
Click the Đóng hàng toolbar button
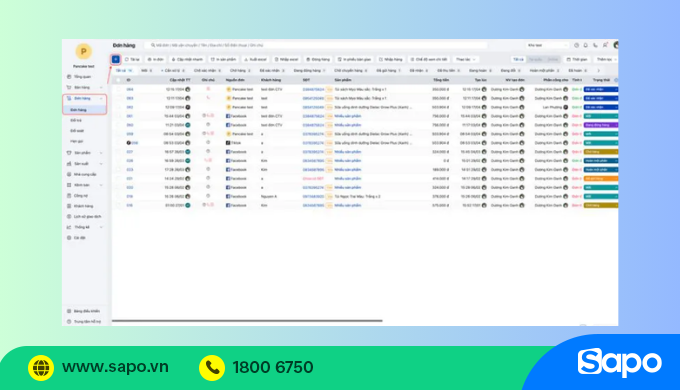[x=318, y=59]
